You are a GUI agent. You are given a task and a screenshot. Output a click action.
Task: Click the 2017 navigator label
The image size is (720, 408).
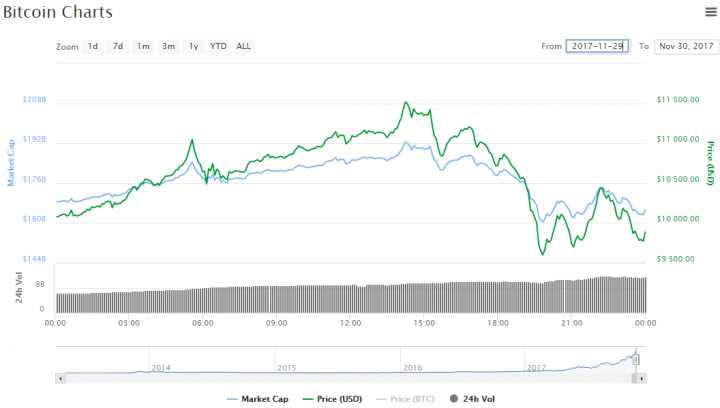click(x=536, y=368)
